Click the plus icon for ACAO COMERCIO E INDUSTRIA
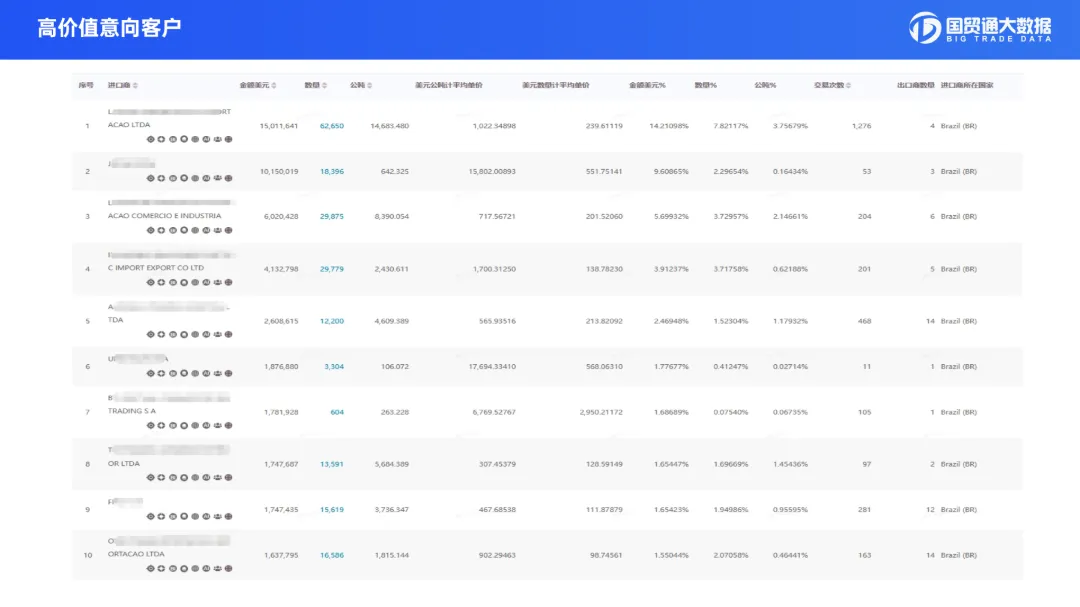 [161, 230]
